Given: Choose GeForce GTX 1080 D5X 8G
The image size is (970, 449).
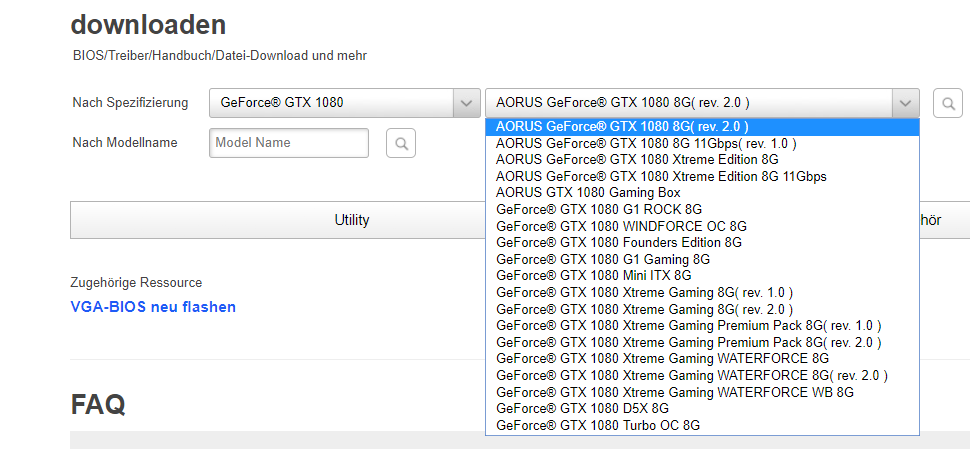Looking at the screenshot, I should [702, 408].
